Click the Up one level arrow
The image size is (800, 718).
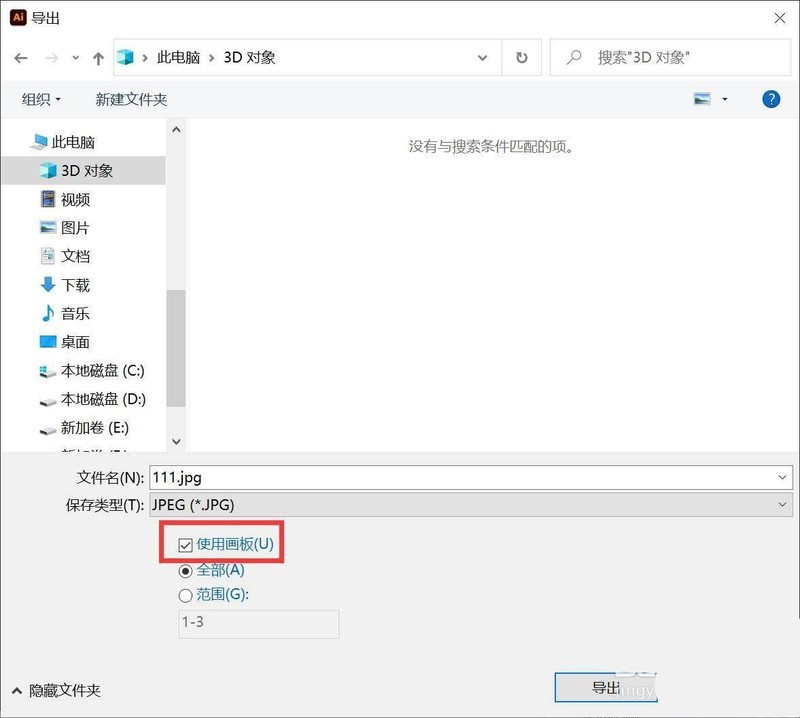(98, 58)
